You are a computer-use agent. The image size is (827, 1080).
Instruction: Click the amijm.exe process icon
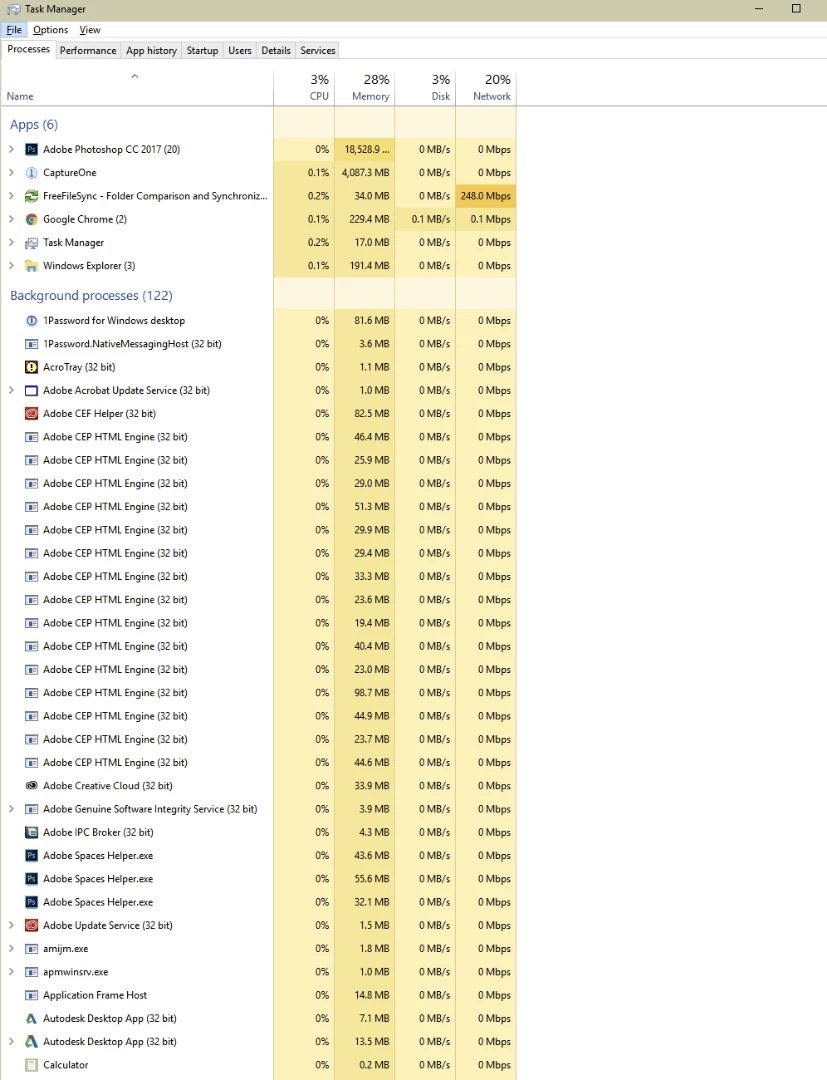pyautogui.click(x=31, y=949)
